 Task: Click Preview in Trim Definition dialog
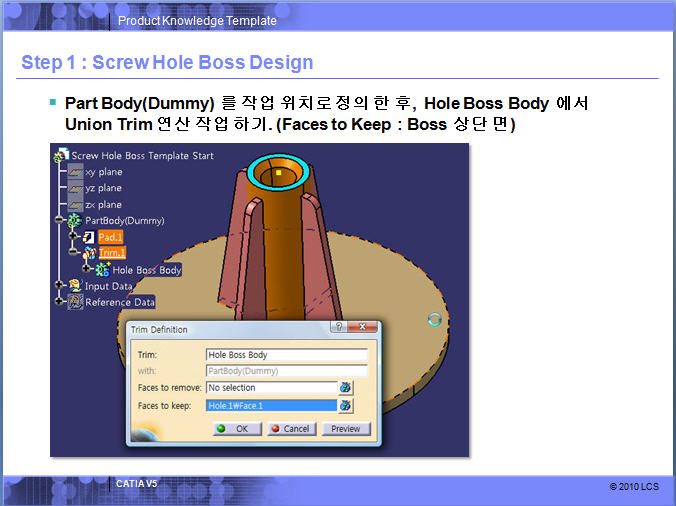346,429
